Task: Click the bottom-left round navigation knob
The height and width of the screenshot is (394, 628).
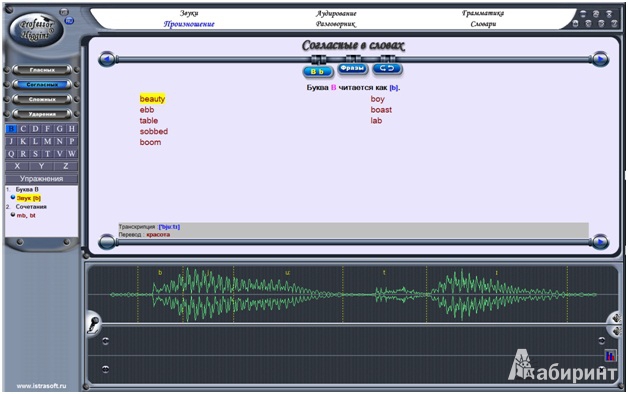Action: coord(107,242)
